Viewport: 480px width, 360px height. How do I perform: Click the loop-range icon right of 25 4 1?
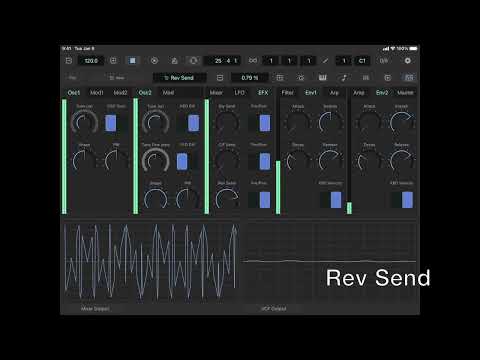[253, 61]
